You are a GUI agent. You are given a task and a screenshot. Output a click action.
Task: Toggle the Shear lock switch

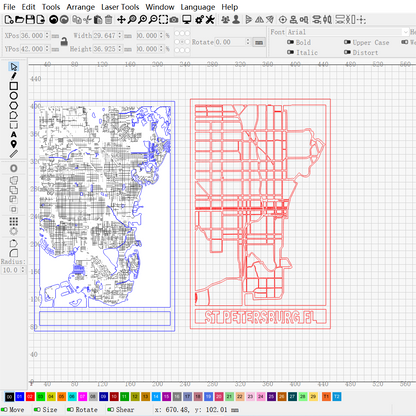pos(110,409)
